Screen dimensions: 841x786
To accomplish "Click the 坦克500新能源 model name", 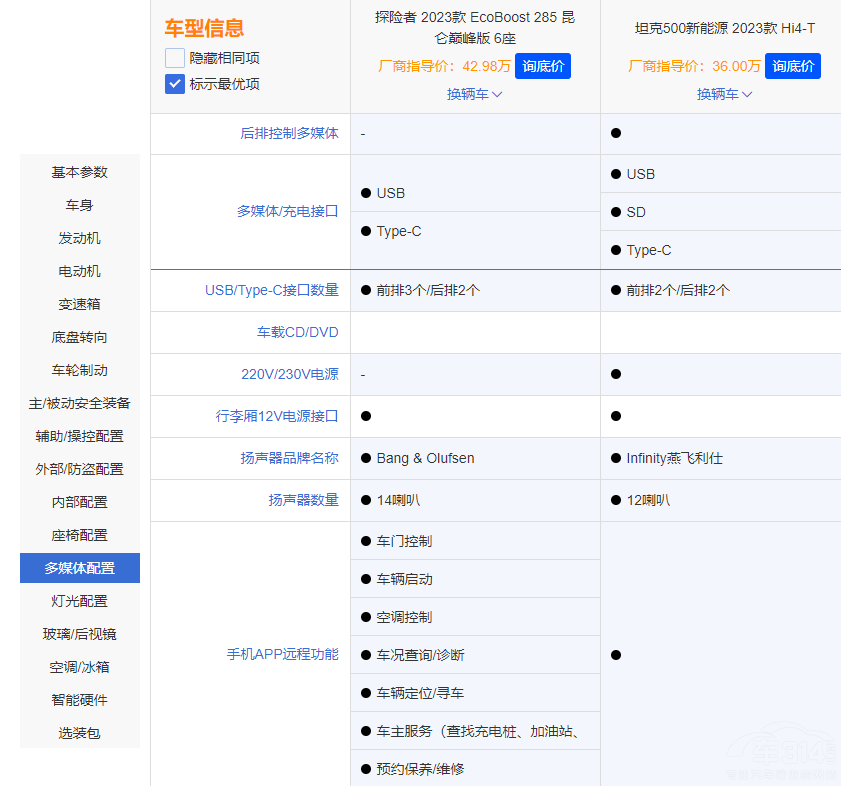I will coord(724,29).
